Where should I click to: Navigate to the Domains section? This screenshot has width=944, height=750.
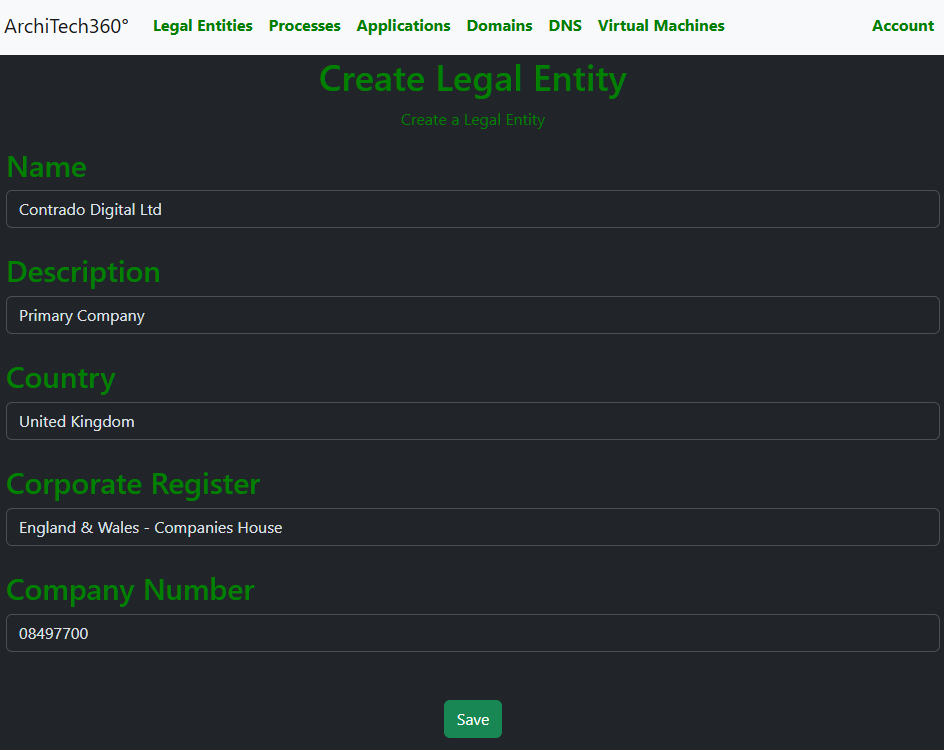(499, 26)
